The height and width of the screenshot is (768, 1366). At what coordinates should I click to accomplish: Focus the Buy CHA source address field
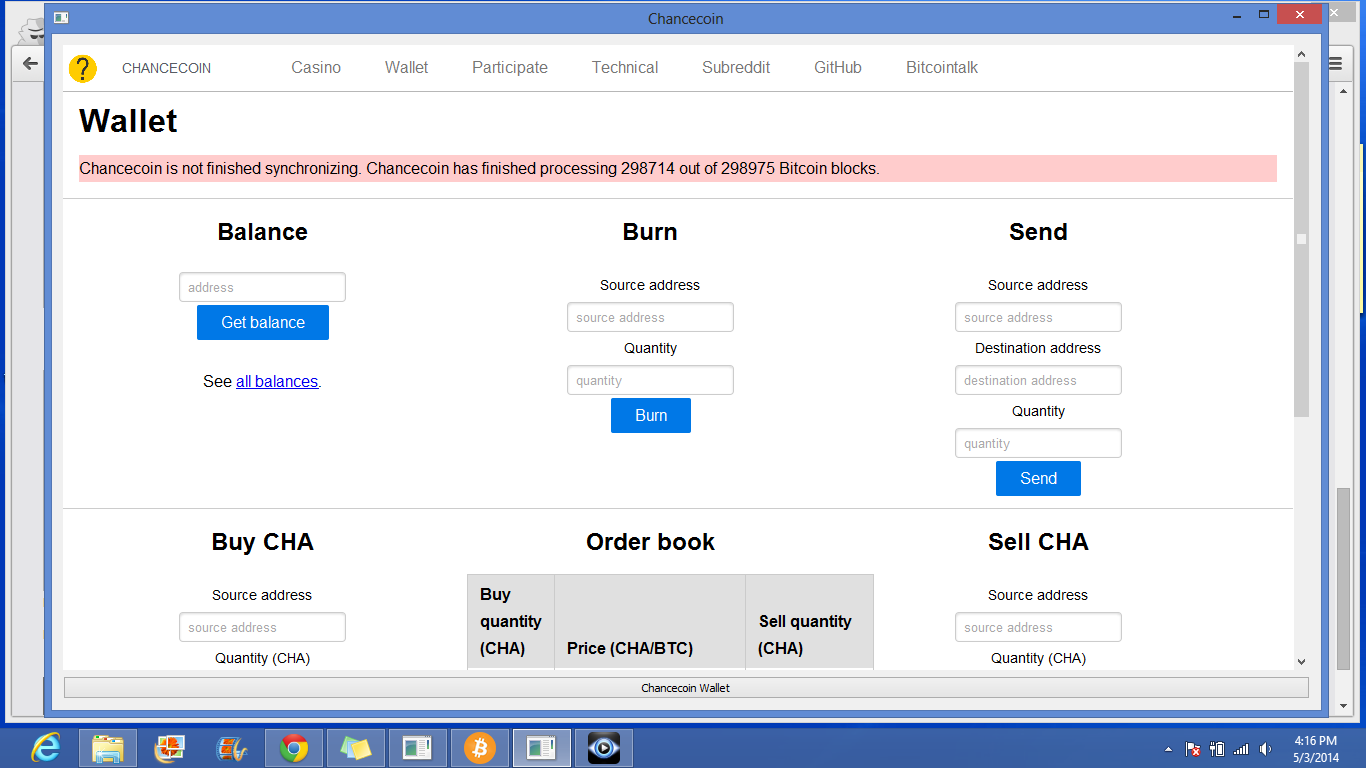tap(262, 627)
